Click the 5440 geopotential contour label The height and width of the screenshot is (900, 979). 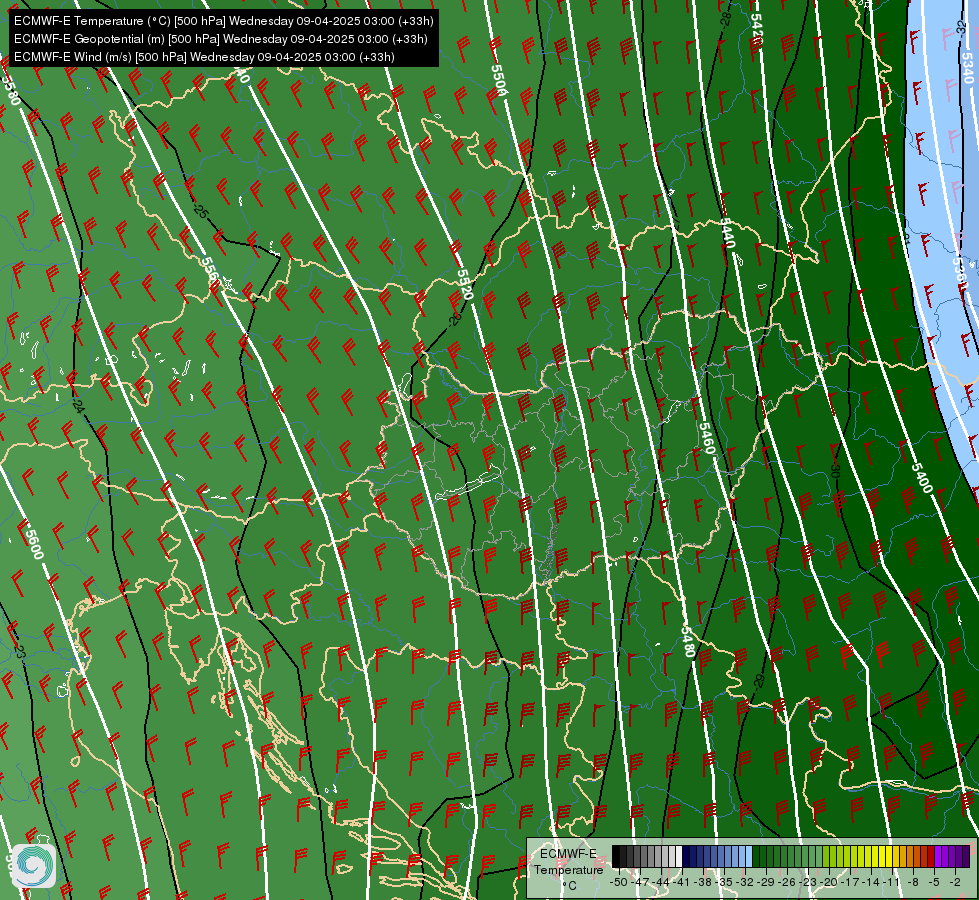727,232
